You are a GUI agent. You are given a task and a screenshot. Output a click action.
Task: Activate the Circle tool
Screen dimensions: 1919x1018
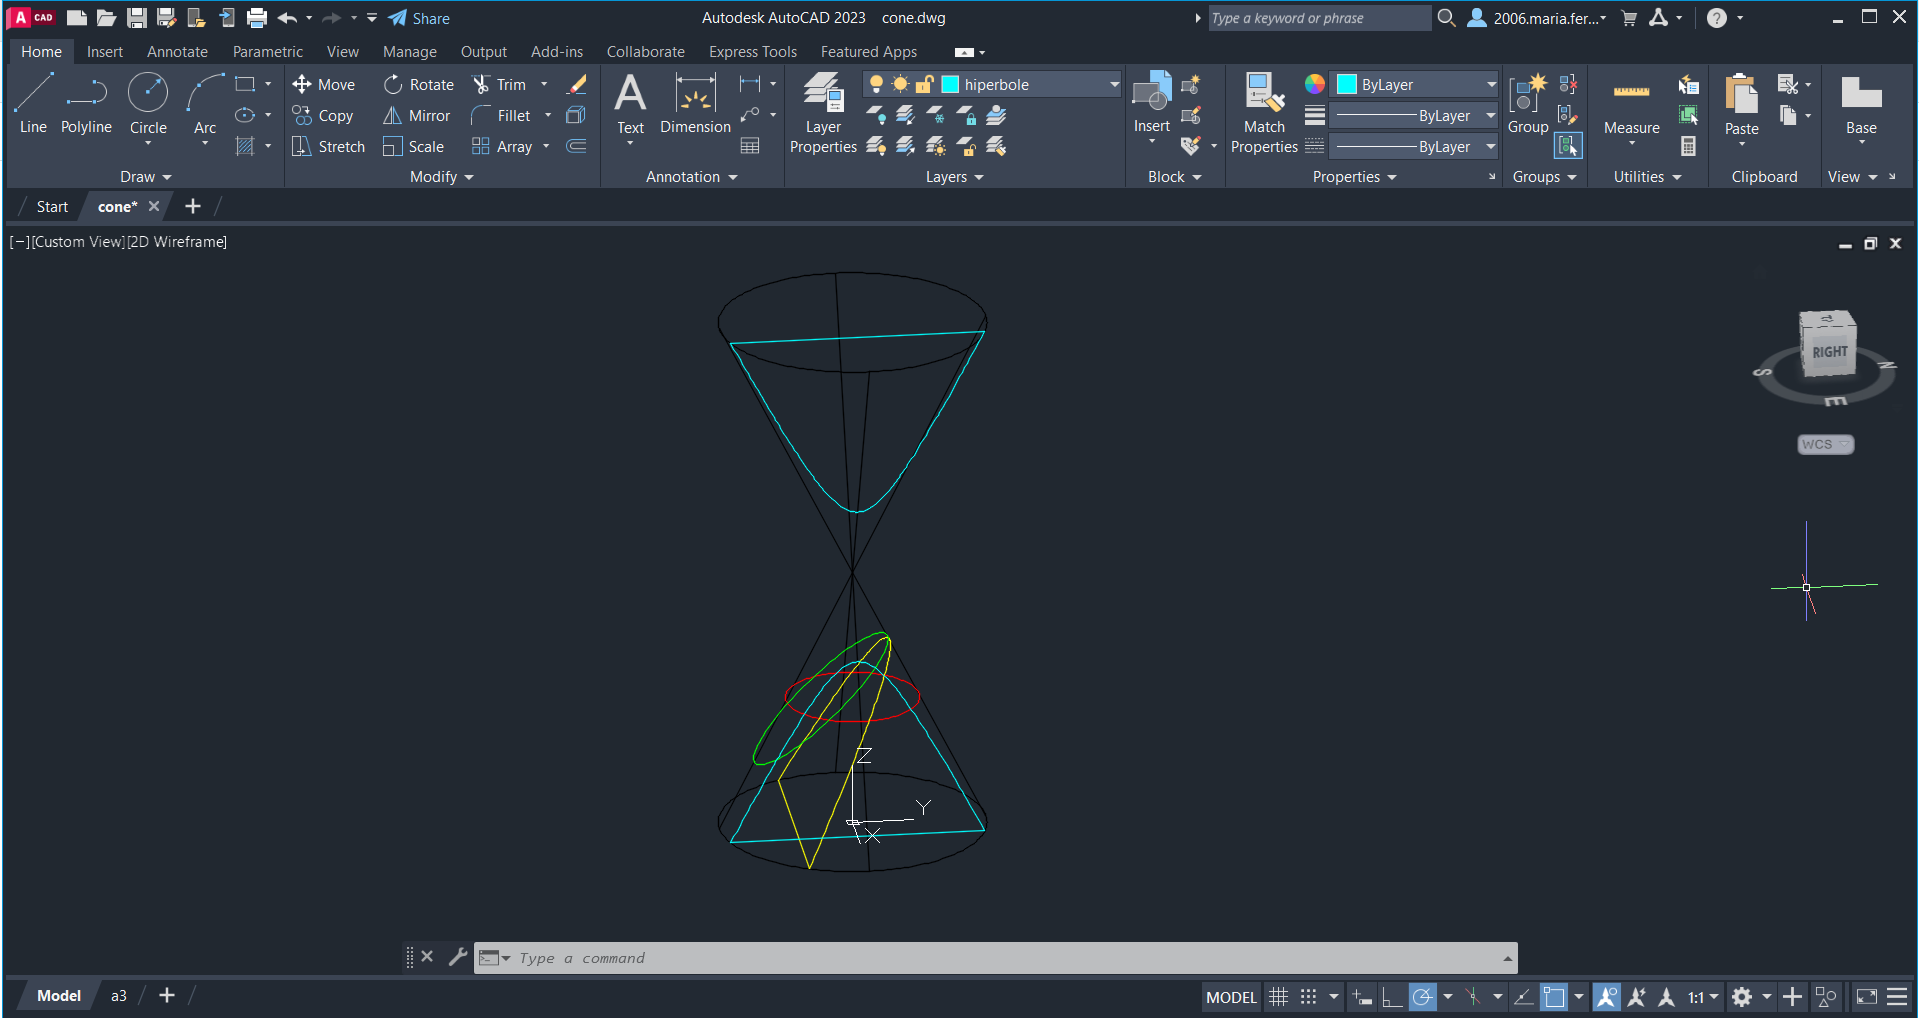(148, 103)
